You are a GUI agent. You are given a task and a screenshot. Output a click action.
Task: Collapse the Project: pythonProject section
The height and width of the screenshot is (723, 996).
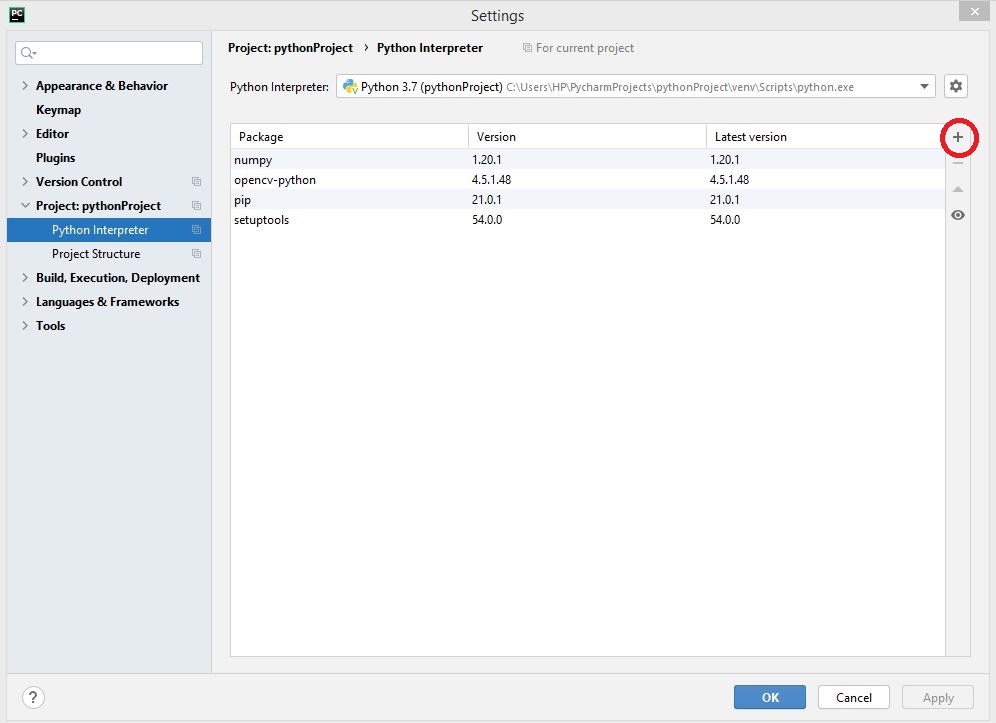[x=26, y=205]
